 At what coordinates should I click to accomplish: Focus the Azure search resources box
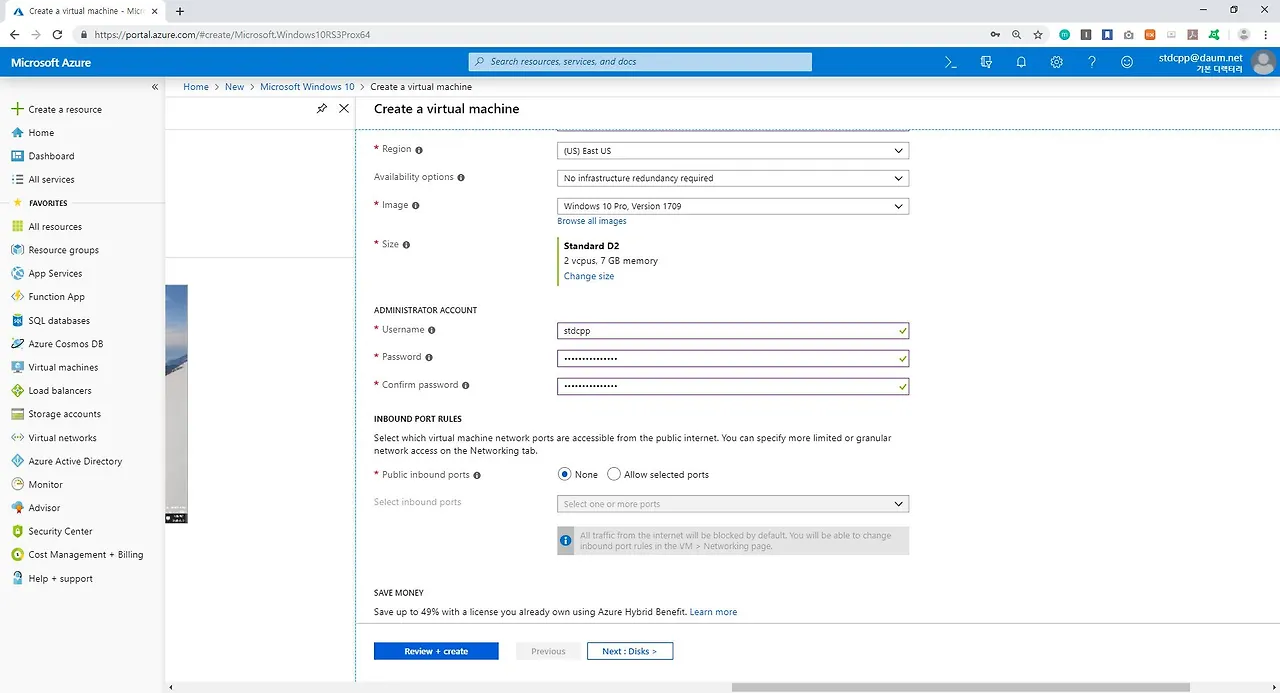pyautogui.click(x=640, y=62)
